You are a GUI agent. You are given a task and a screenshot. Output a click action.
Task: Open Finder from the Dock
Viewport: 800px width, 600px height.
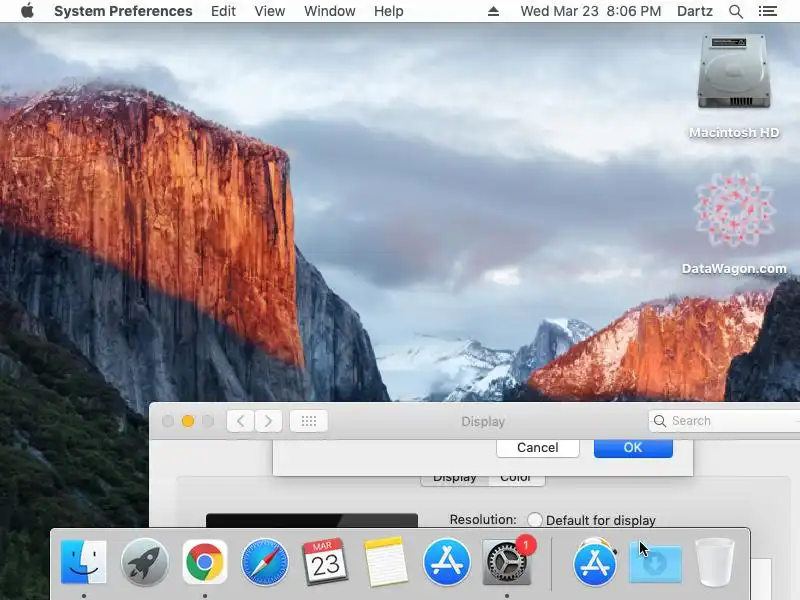(84, 562)
